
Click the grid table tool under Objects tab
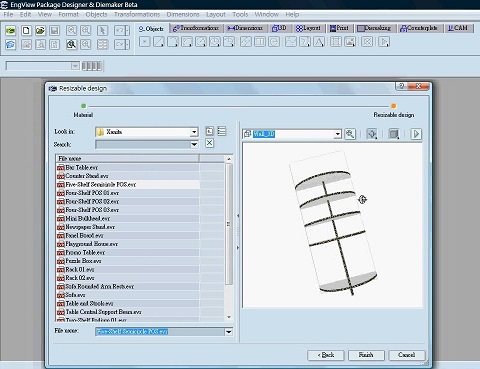tap(336, 42)
